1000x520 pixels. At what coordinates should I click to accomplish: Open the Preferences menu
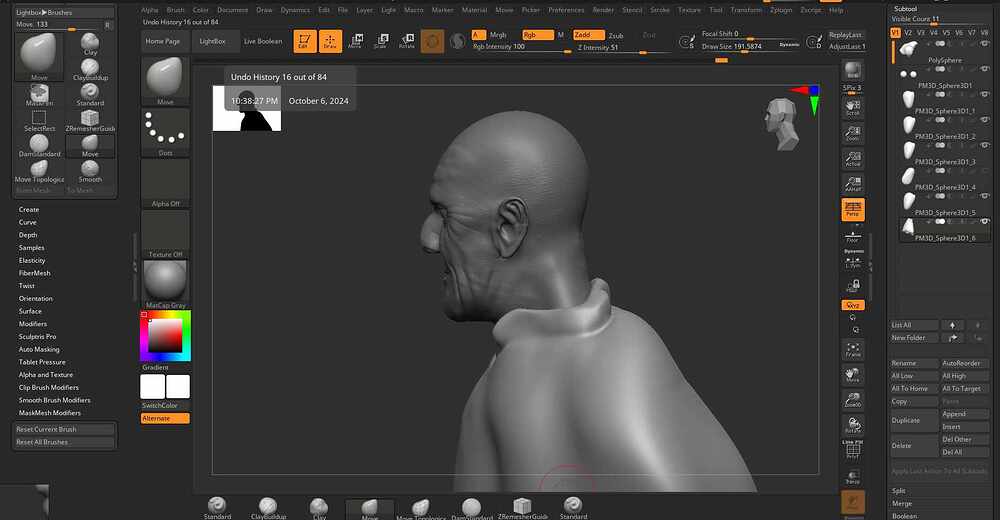point(566,10)
